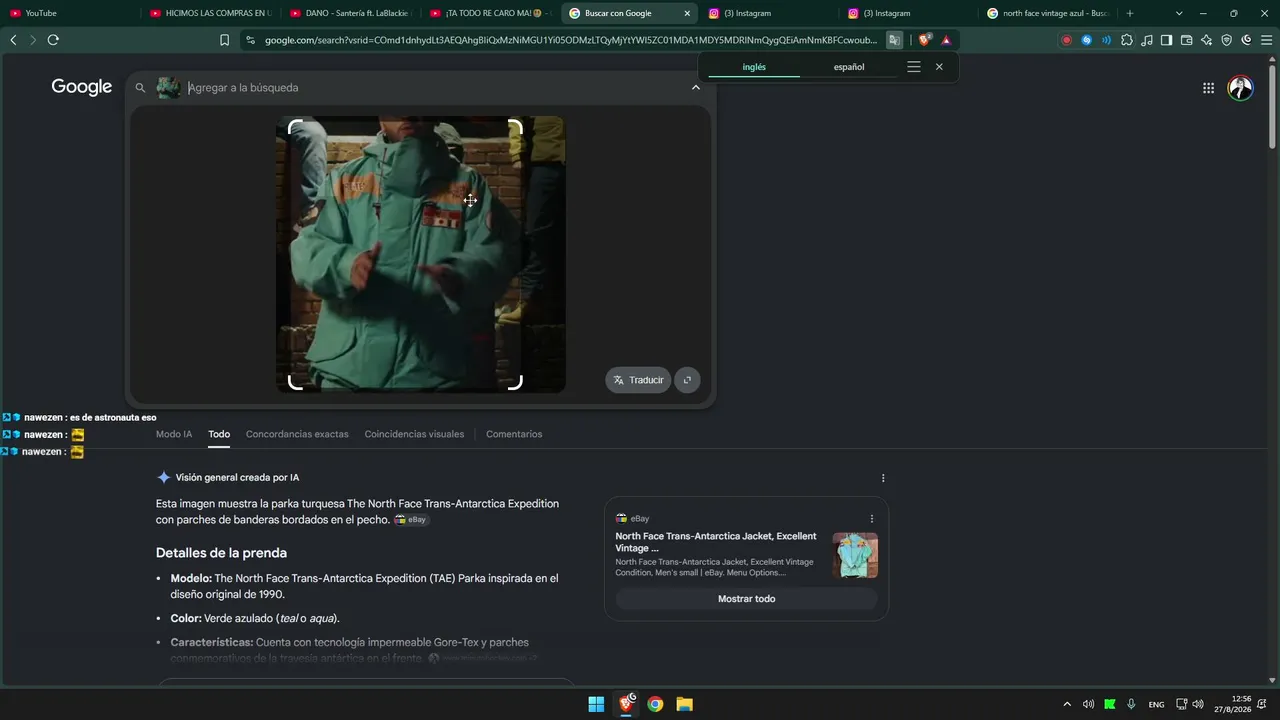Open File Explorer from taskbar

point(684,704)
